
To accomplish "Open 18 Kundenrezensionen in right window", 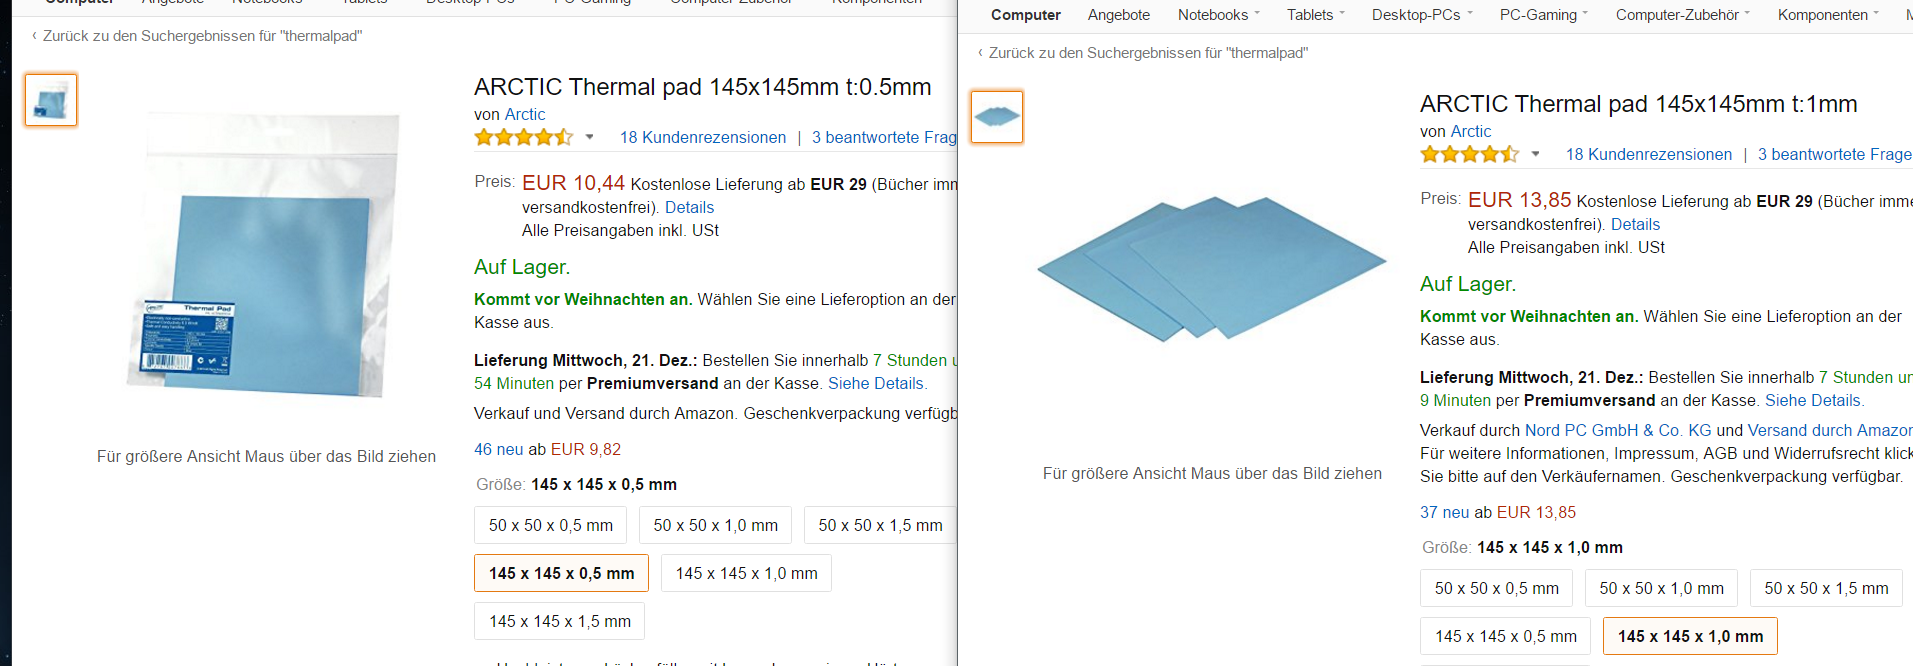I will coord(1649,154).
